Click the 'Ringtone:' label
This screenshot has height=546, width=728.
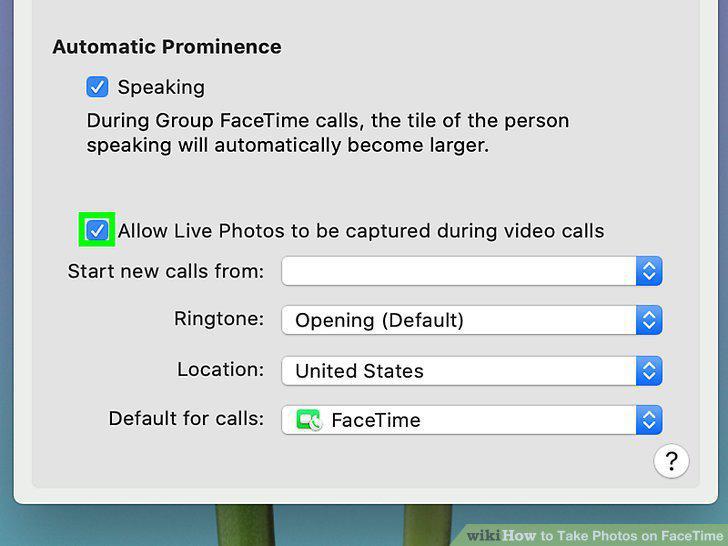pos(219,319)
